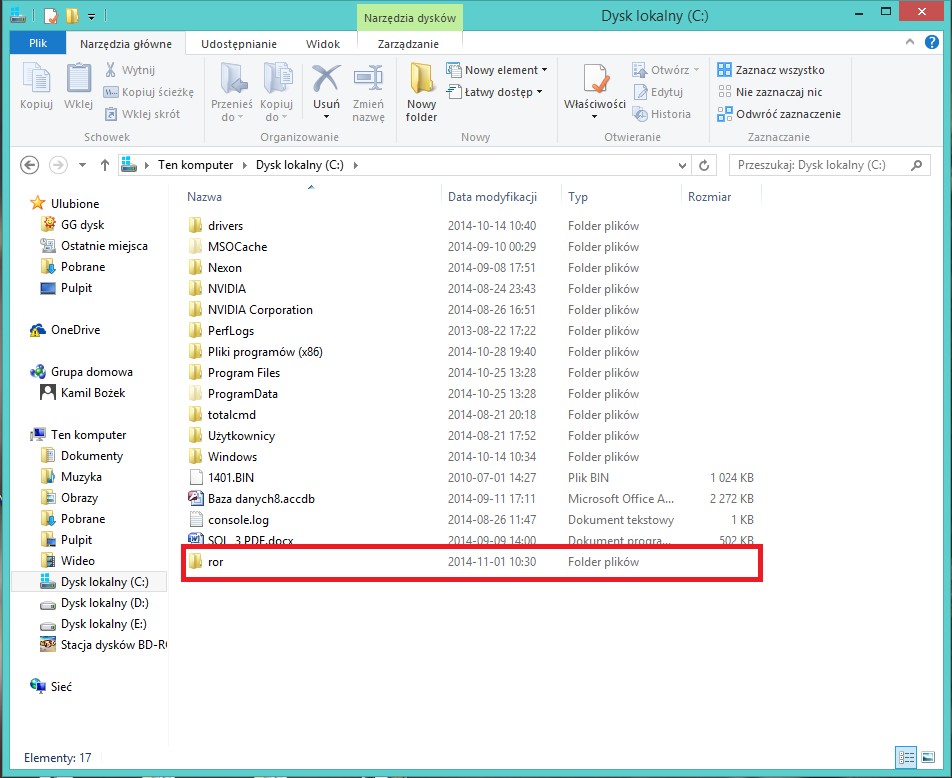
Task: Click Ten komputer breadcrumb
Action: (x=196, y=165)
